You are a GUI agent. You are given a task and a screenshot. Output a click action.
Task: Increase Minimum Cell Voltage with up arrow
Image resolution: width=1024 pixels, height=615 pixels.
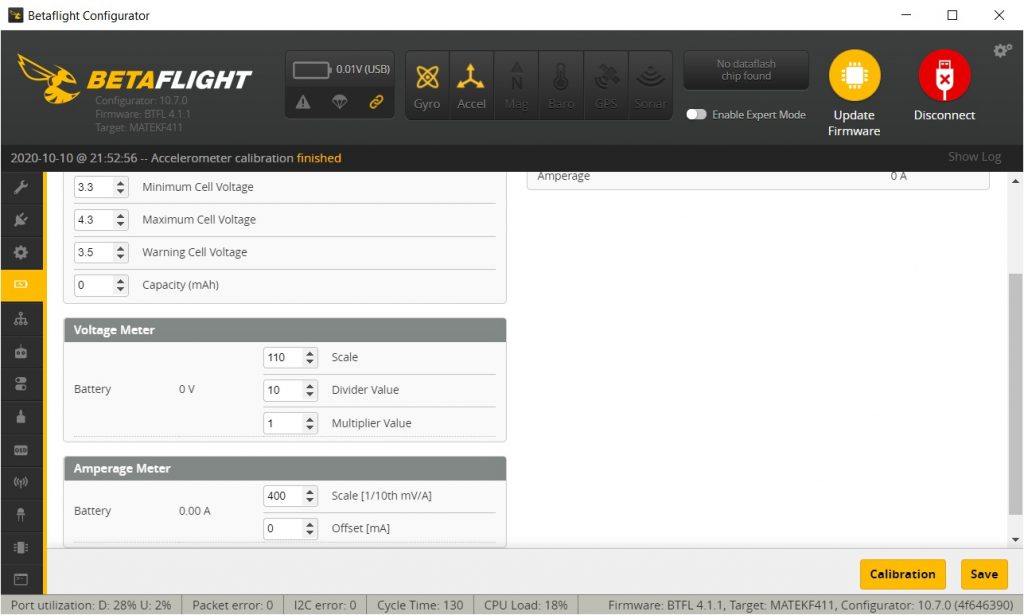(121, 183)
